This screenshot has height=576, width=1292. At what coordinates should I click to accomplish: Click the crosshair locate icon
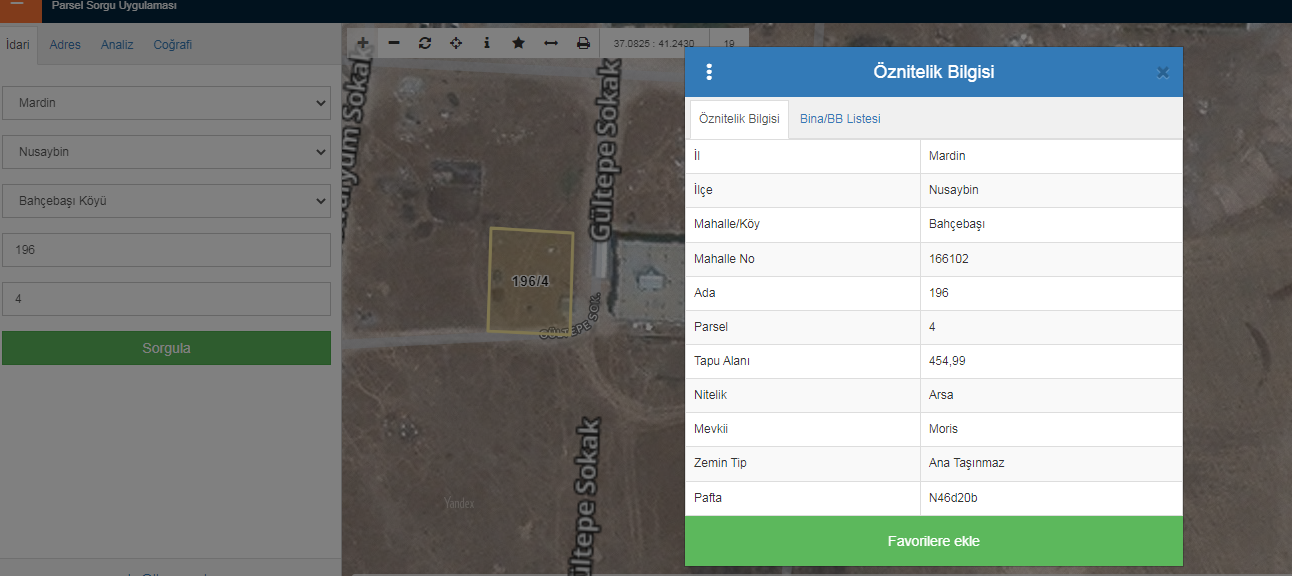(x=456, y=43)
